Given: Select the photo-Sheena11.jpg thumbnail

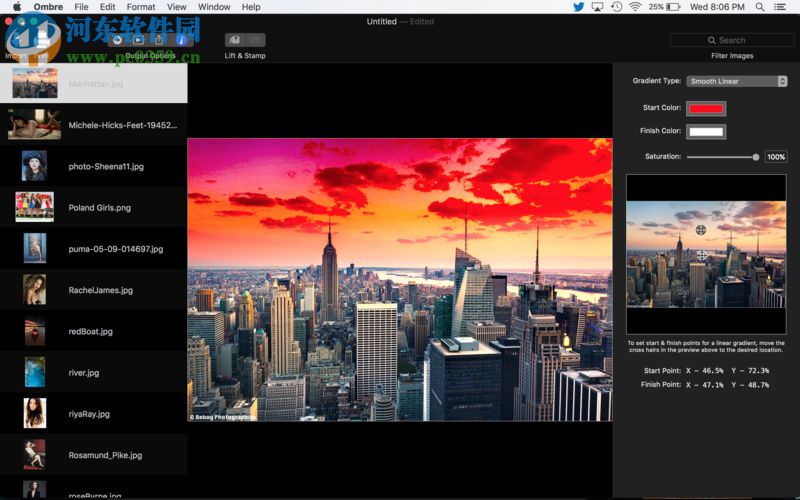Looking at the screenshot, I should (x=34, y=166).
